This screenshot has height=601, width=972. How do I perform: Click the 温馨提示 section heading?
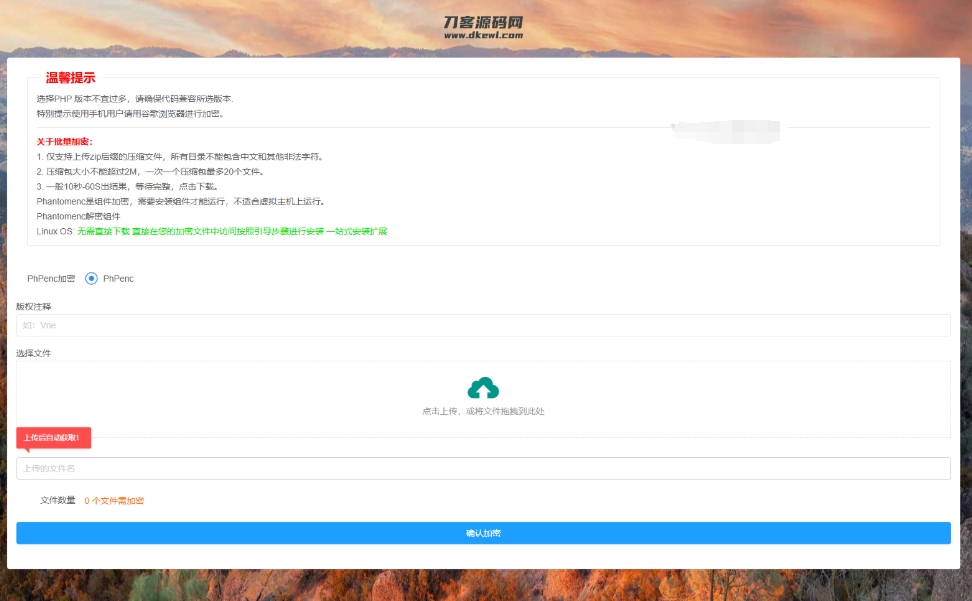70,78
